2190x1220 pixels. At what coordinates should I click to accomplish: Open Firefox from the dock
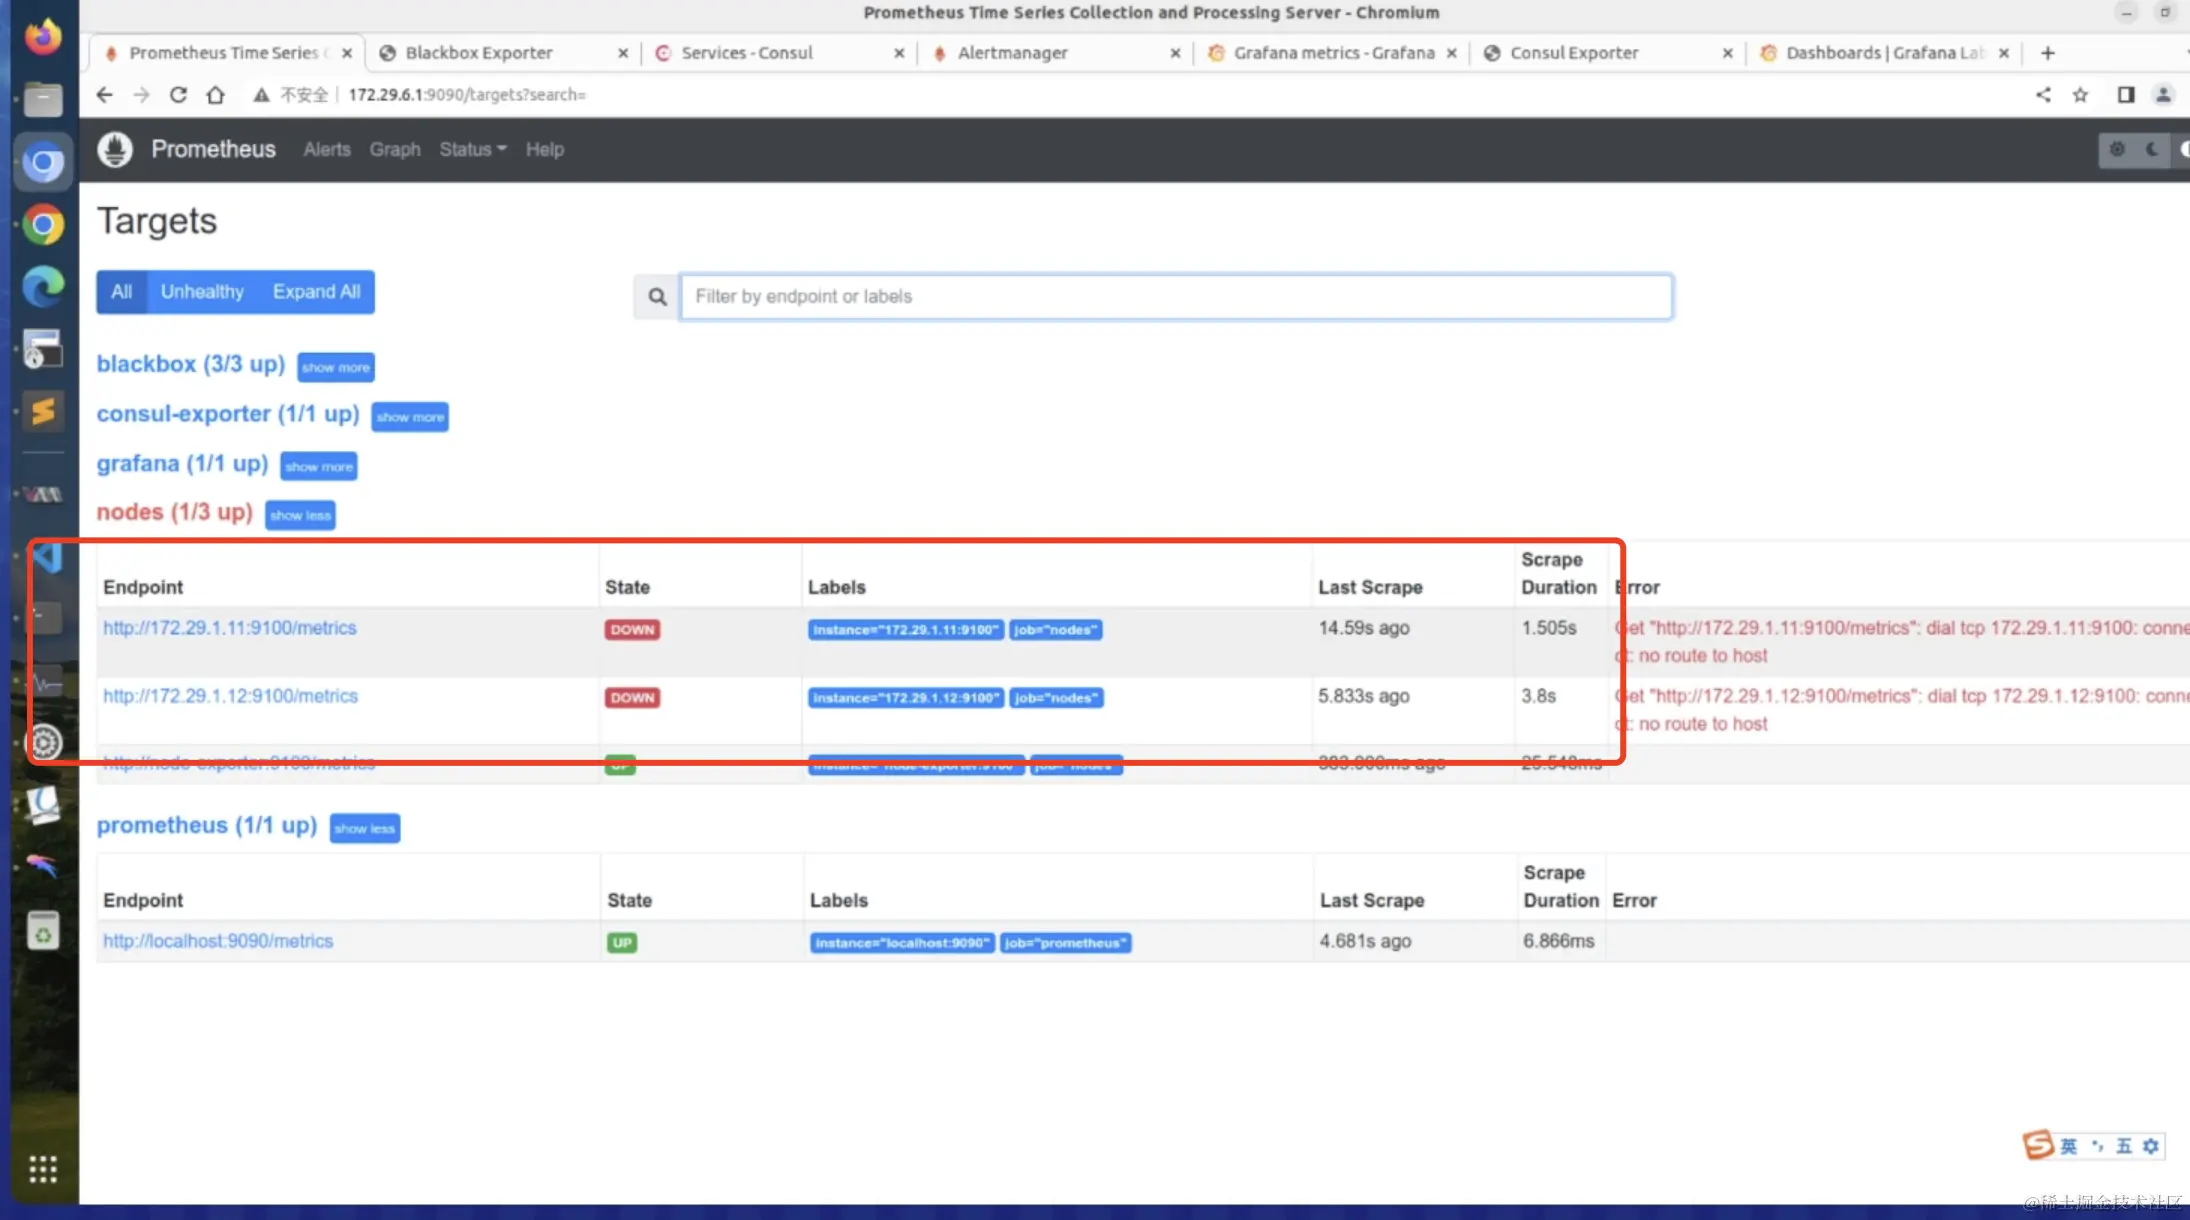[43, 37]
